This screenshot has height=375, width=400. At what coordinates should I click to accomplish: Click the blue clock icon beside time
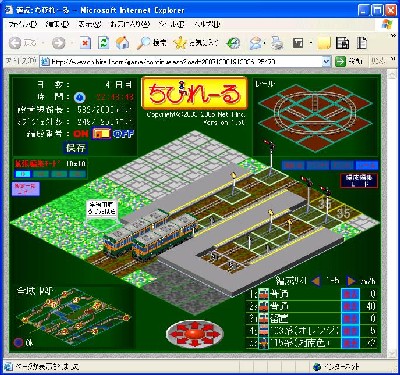80,97
